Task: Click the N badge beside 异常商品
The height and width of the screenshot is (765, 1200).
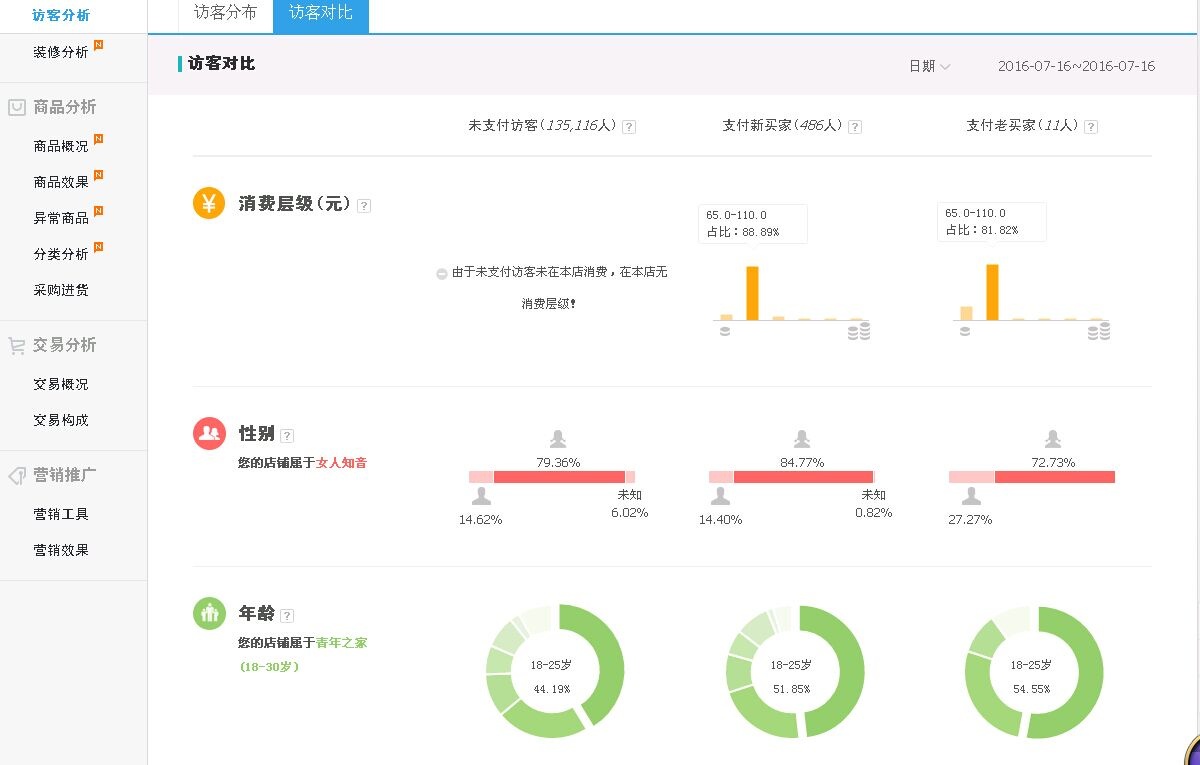Action: tap(98, 211)
